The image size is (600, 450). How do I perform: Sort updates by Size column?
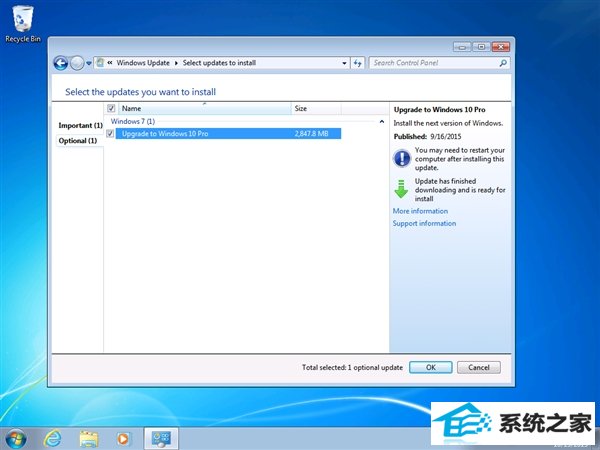click(x=316, y=108)
